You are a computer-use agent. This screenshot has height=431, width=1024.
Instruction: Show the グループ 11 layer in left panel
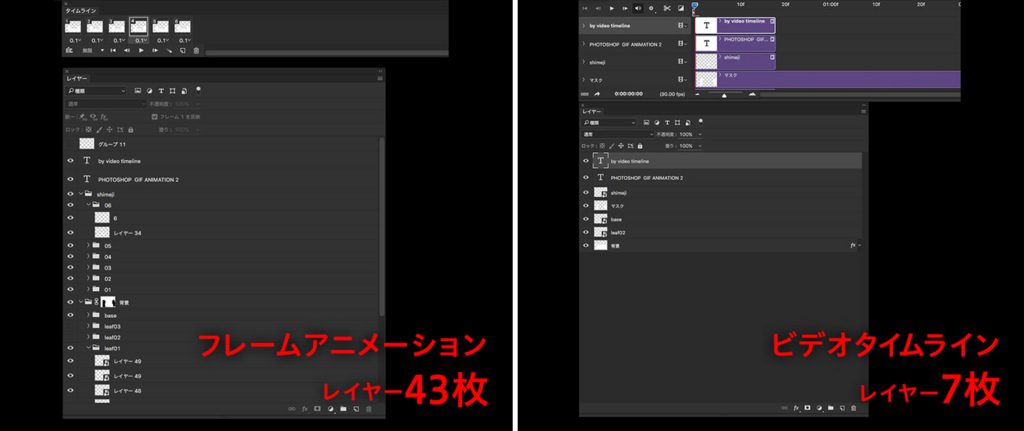(x=71, y=144)
